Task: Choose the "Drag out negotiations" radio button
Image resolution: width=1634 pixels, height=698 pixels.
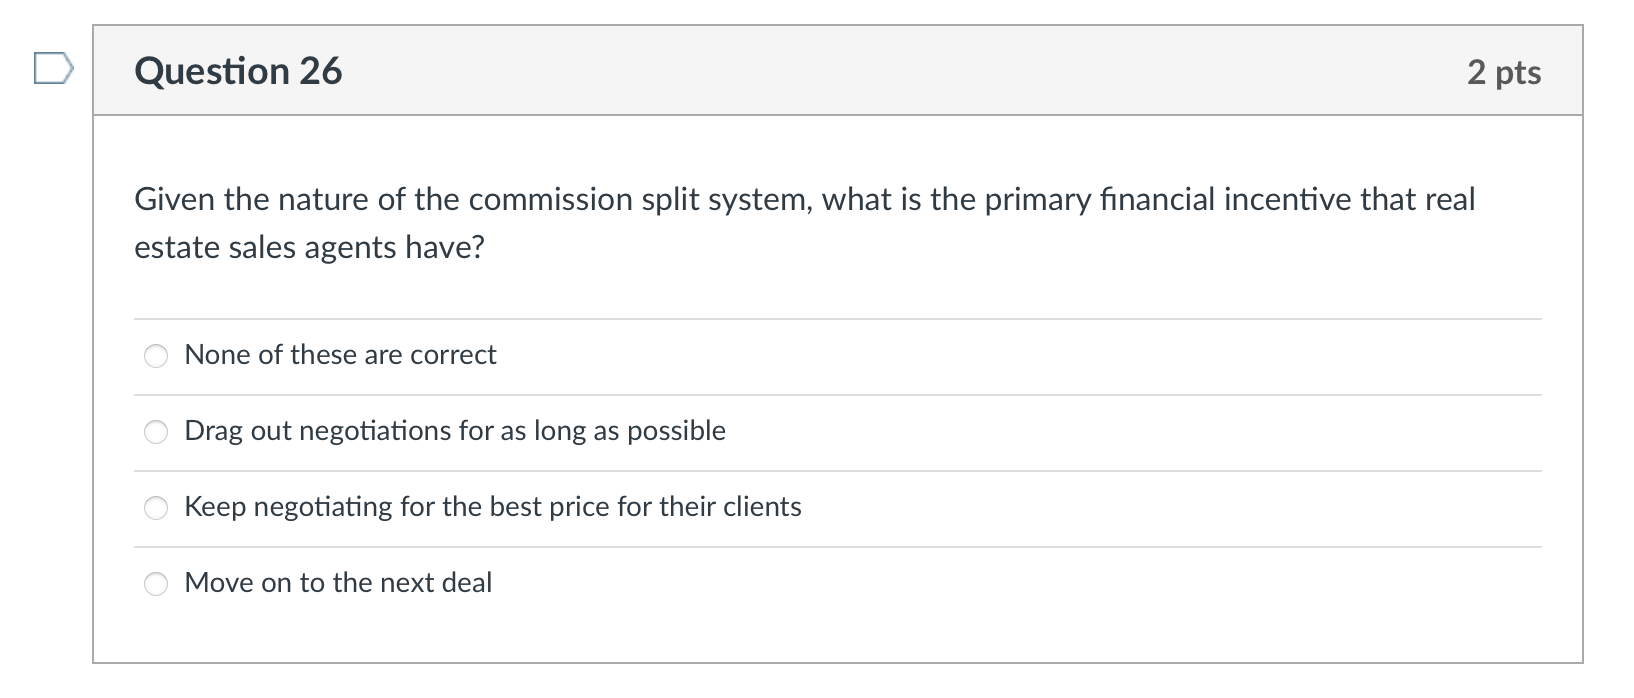Action: (x=156, y=432)
